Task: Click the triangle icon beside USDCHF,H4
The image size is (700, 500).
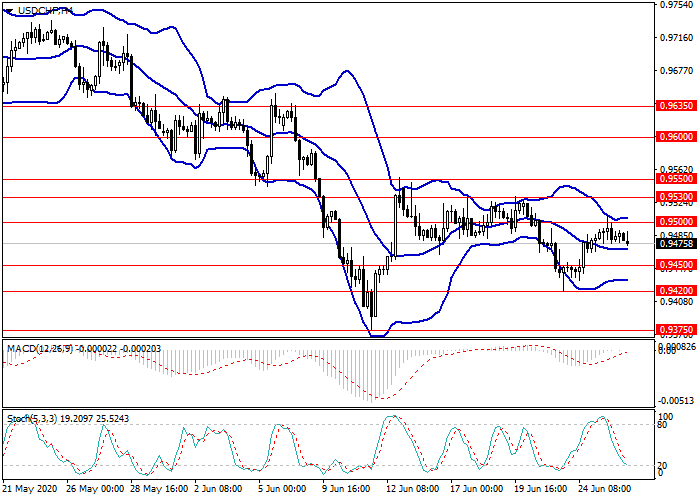Action: 8,10
